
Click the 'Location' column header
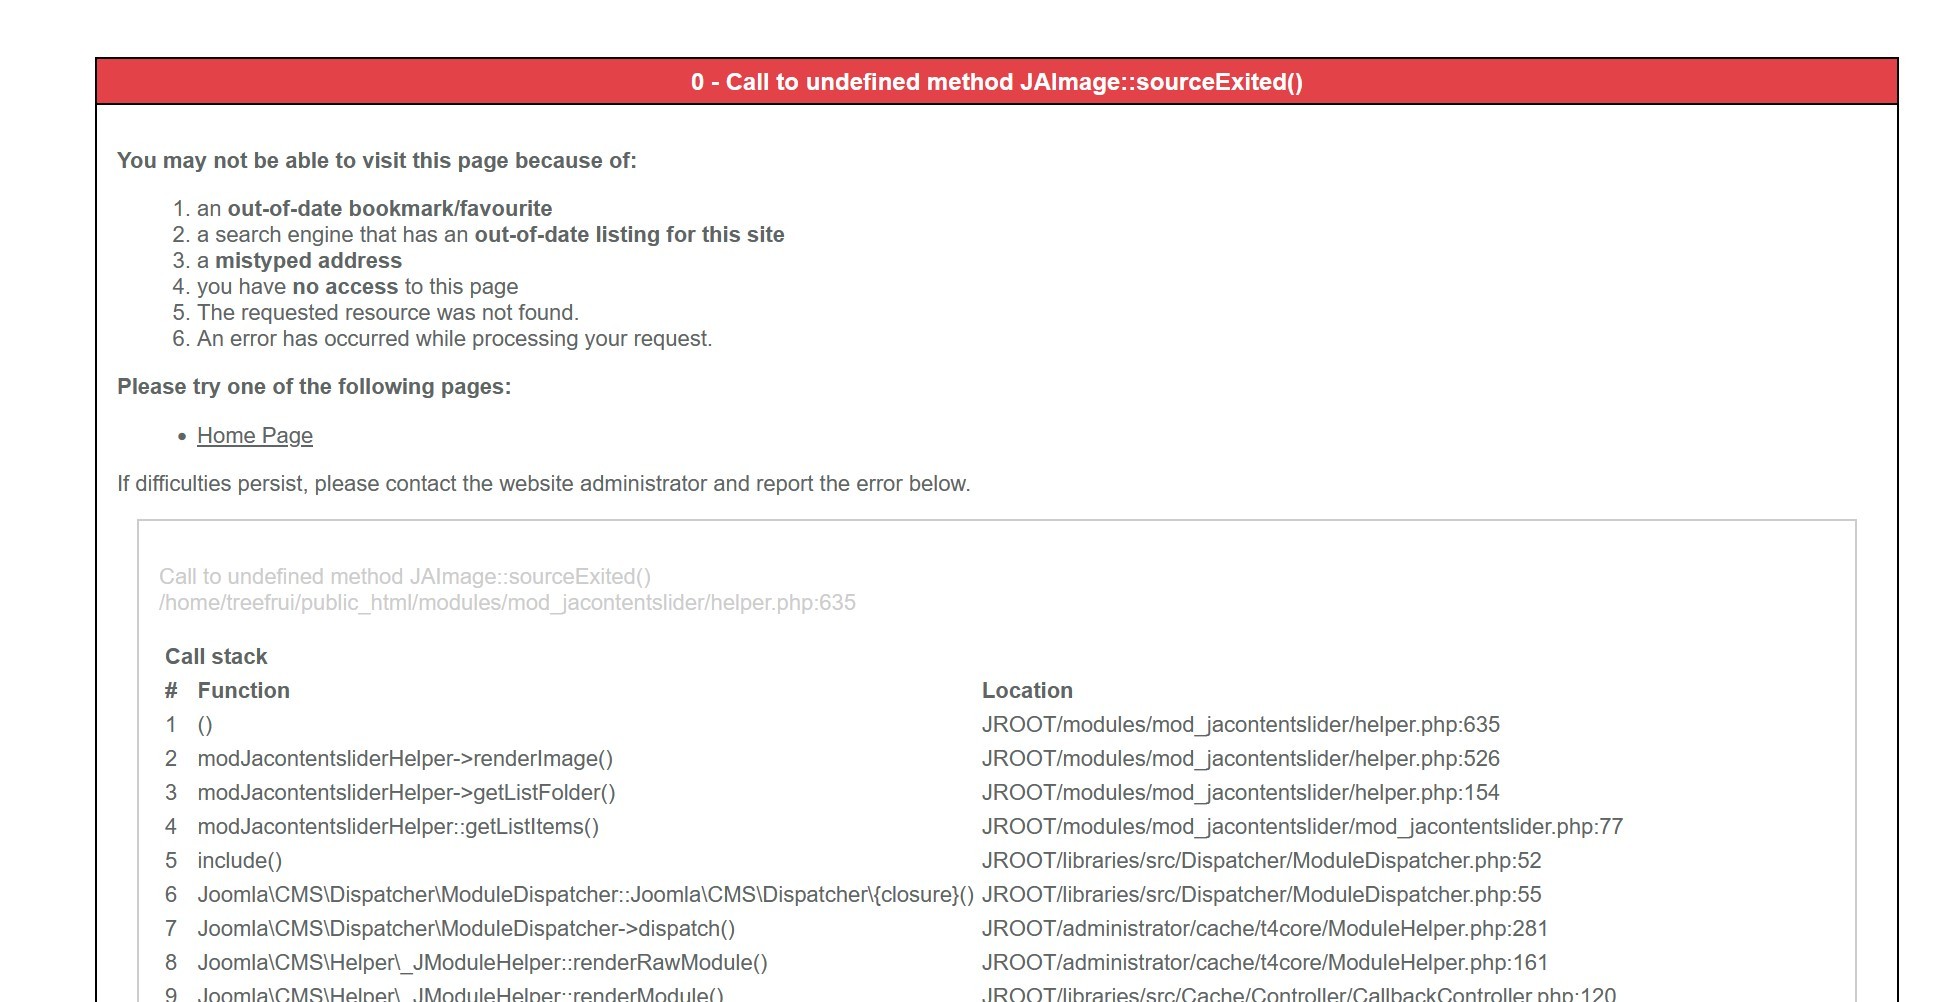click(x=1027, y=691)
